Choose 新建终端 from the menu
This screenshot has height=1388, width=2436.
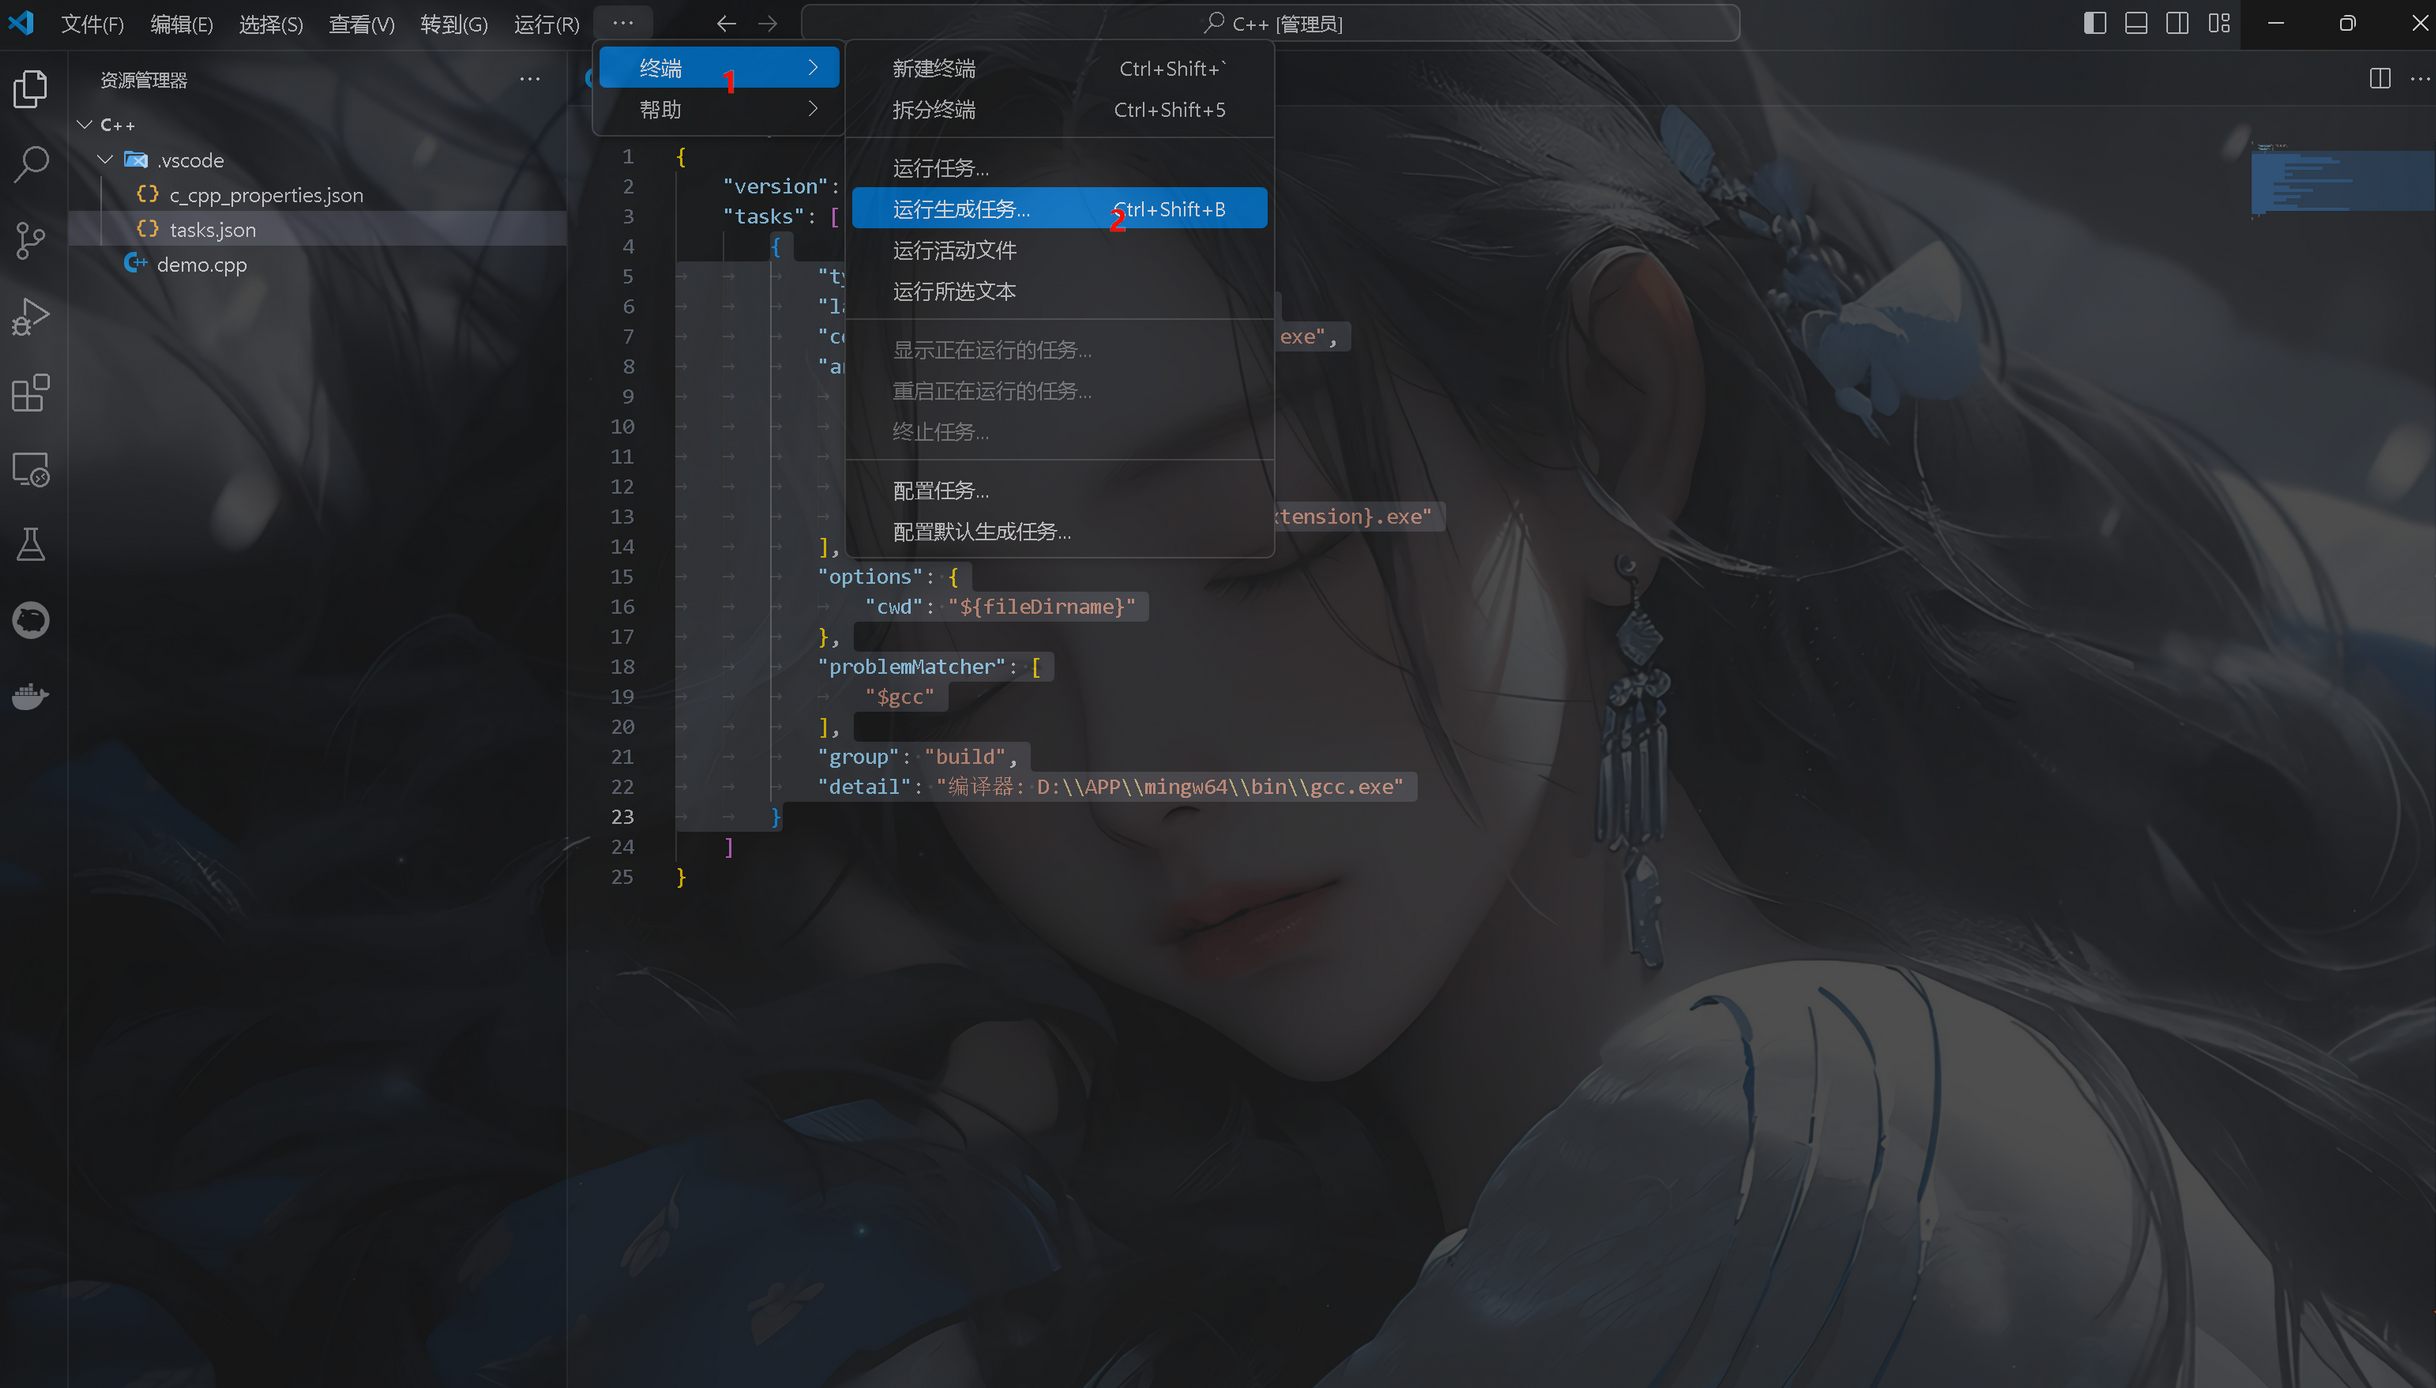[x=1059, y=68]
